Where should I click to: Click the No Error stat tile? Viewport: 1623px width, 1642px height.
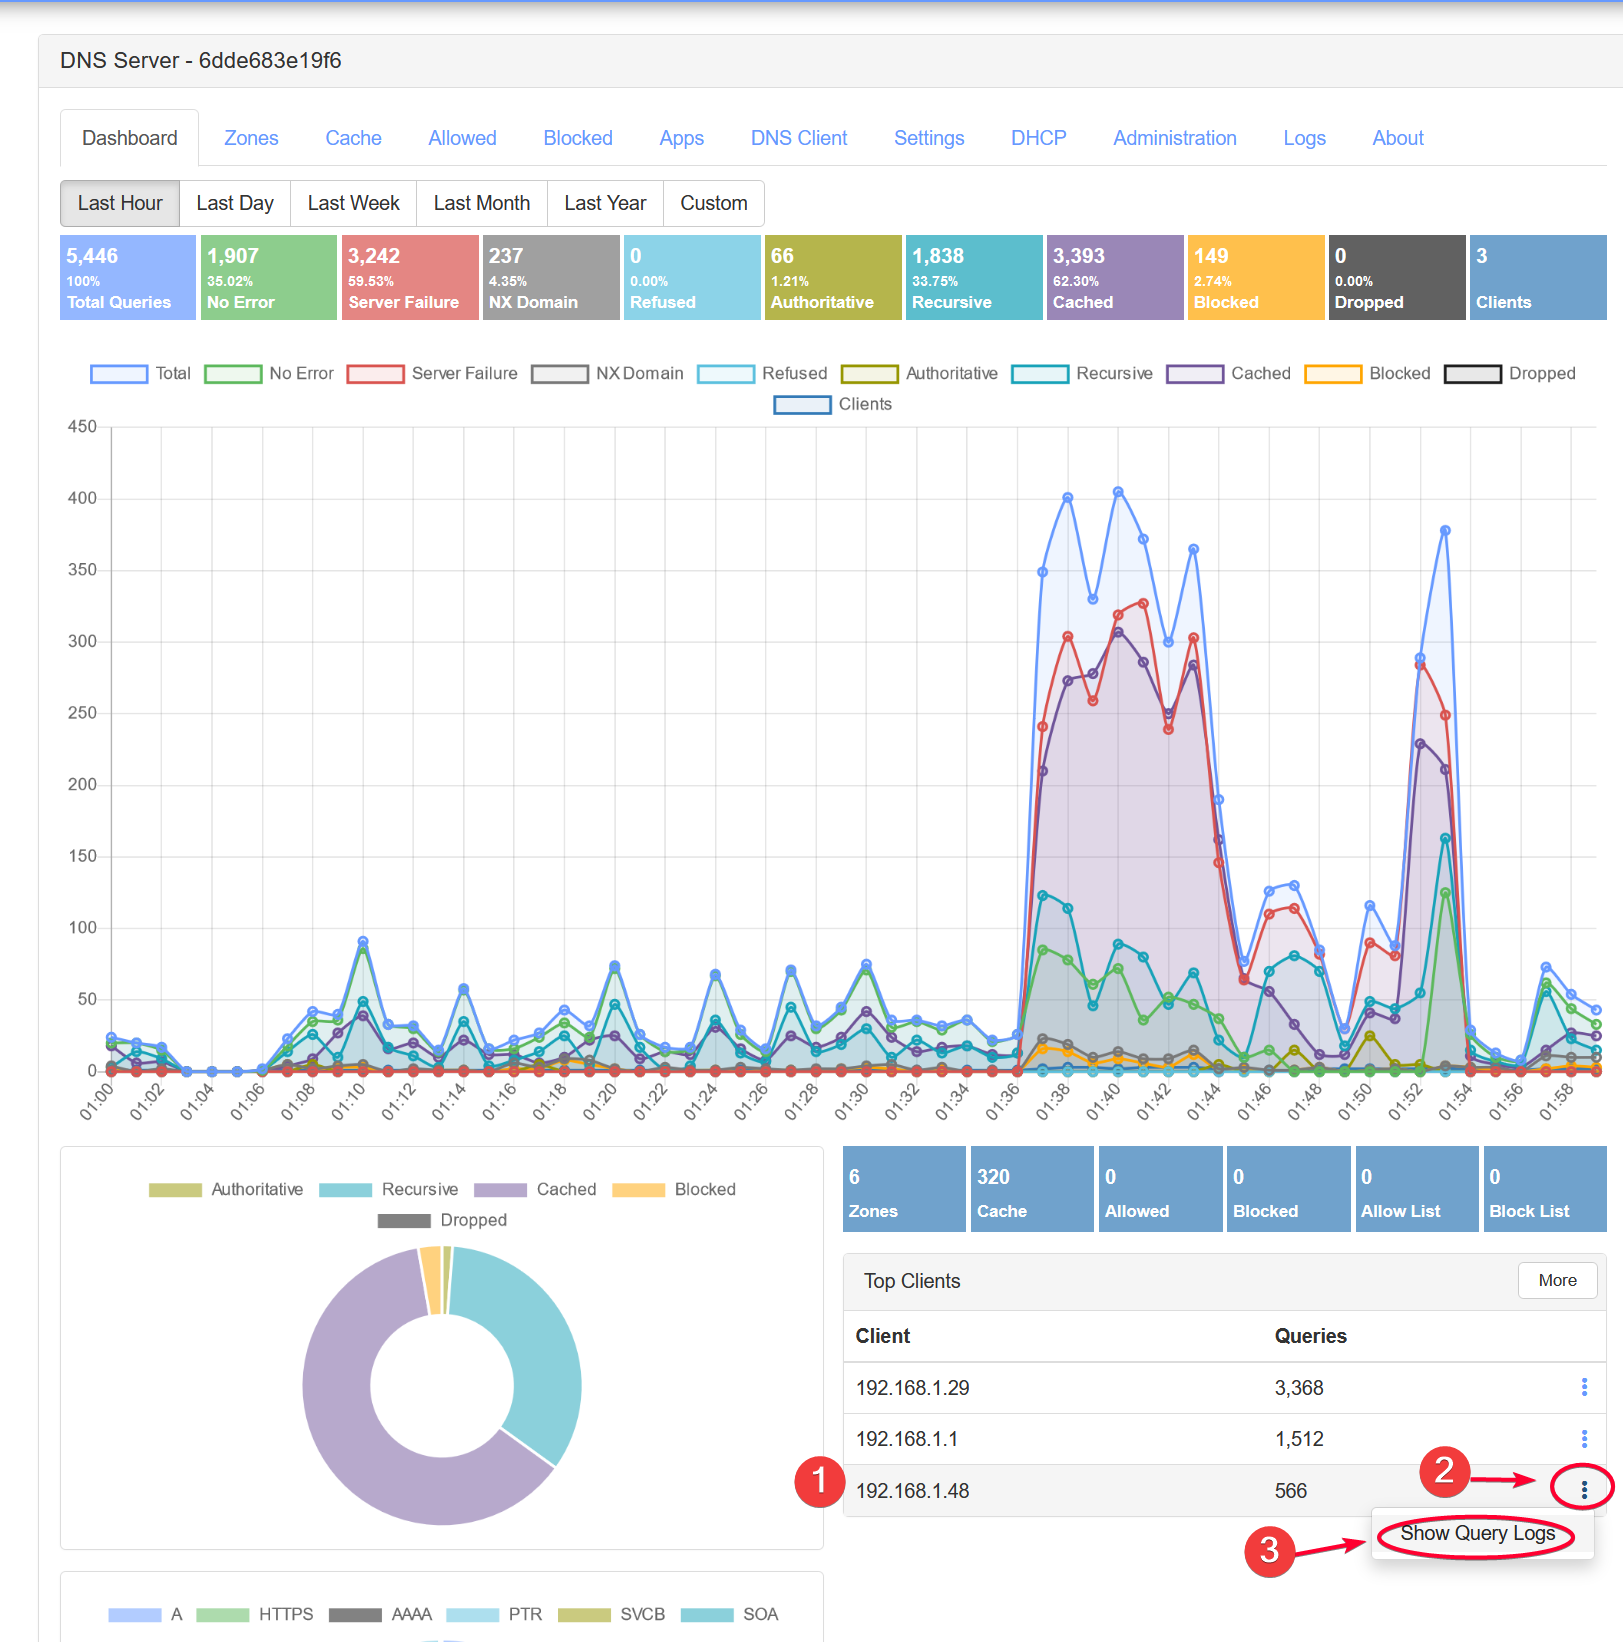[269, 278]
